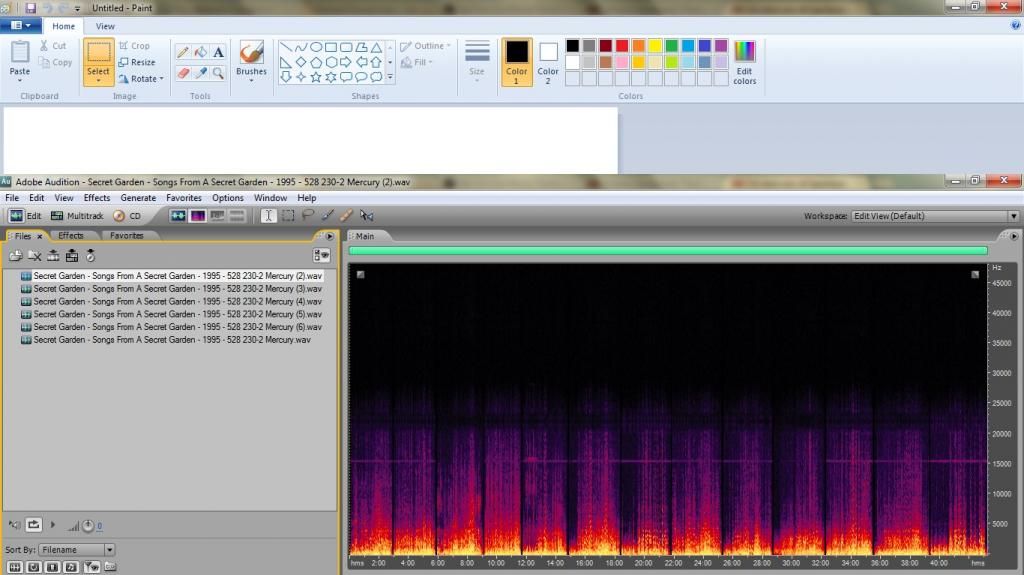
Task: Toggle Show Loop Files filter button
Action: 33,567
